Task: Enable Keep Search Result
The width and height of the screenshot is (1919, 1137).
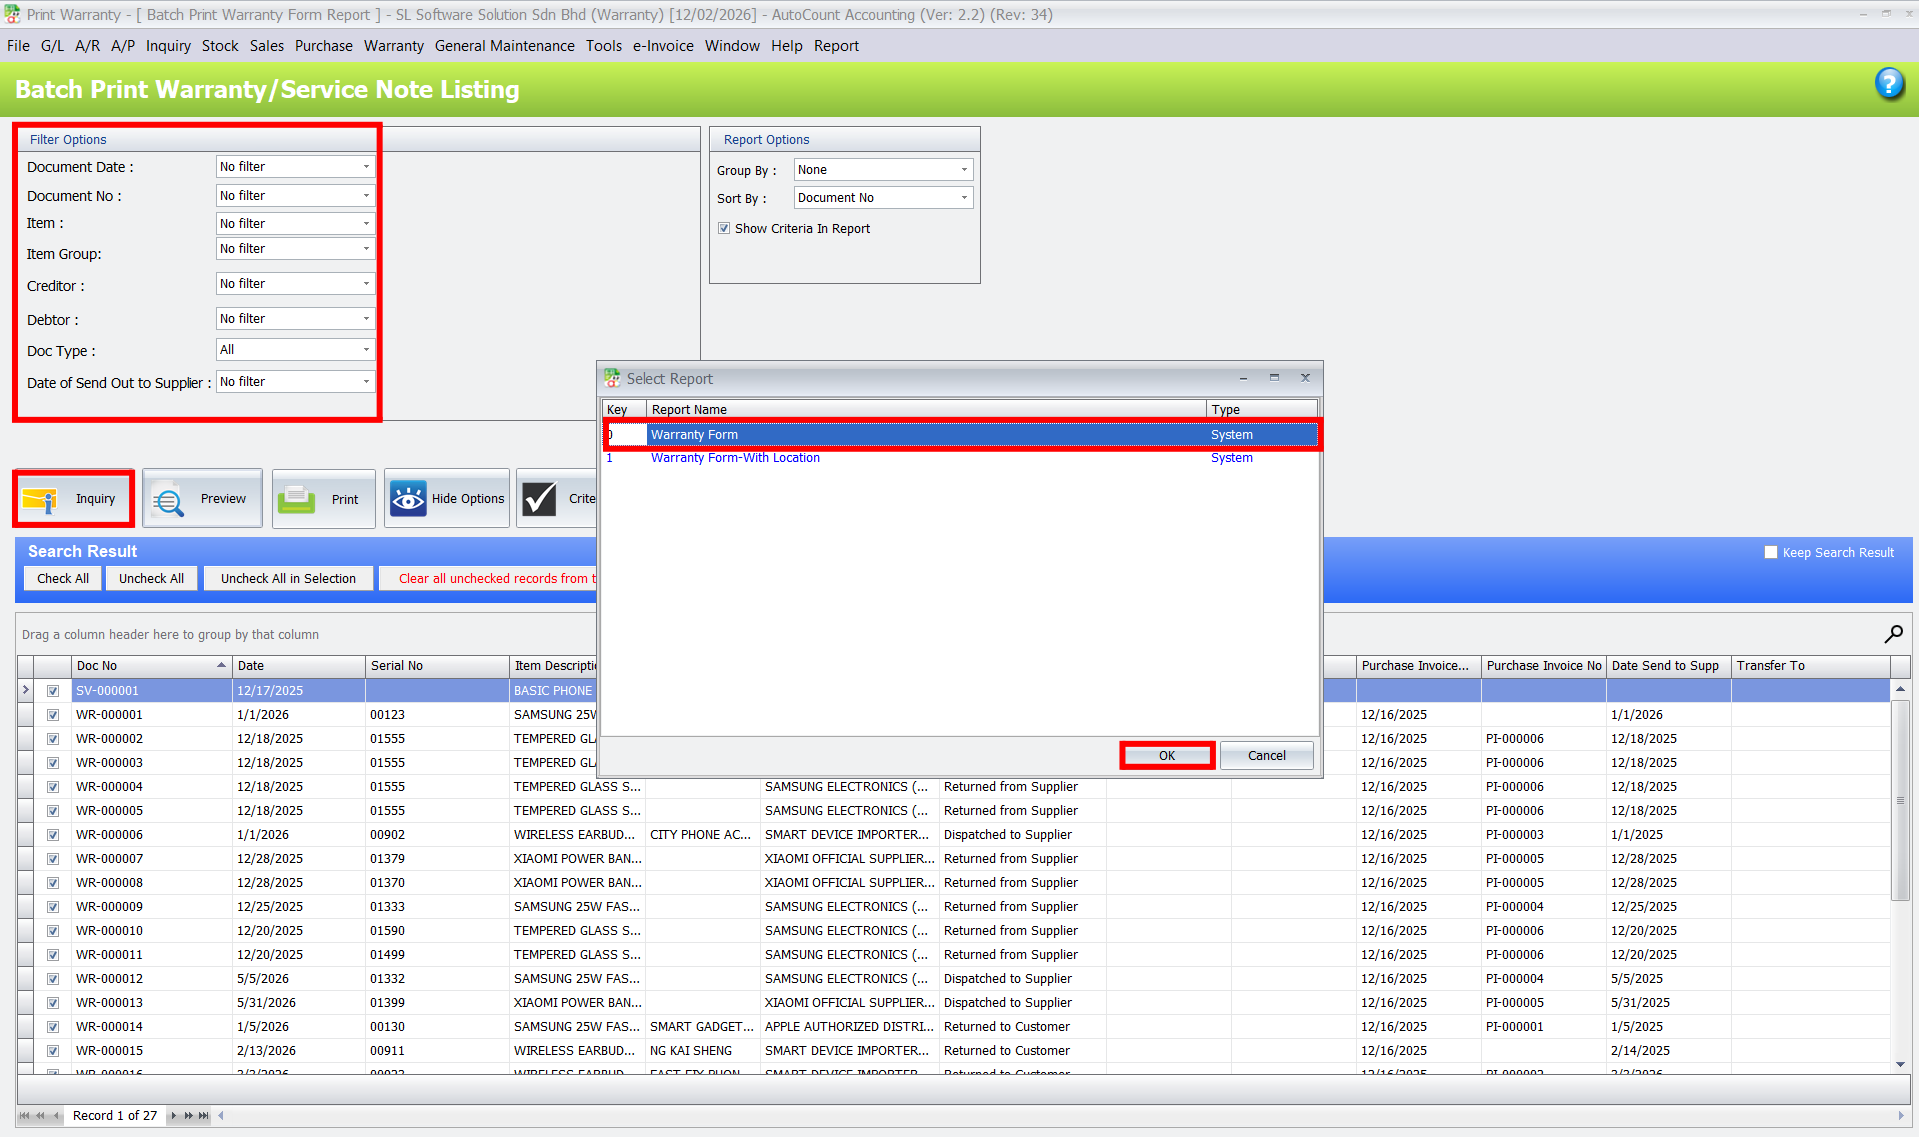Action: (1771, 551)
